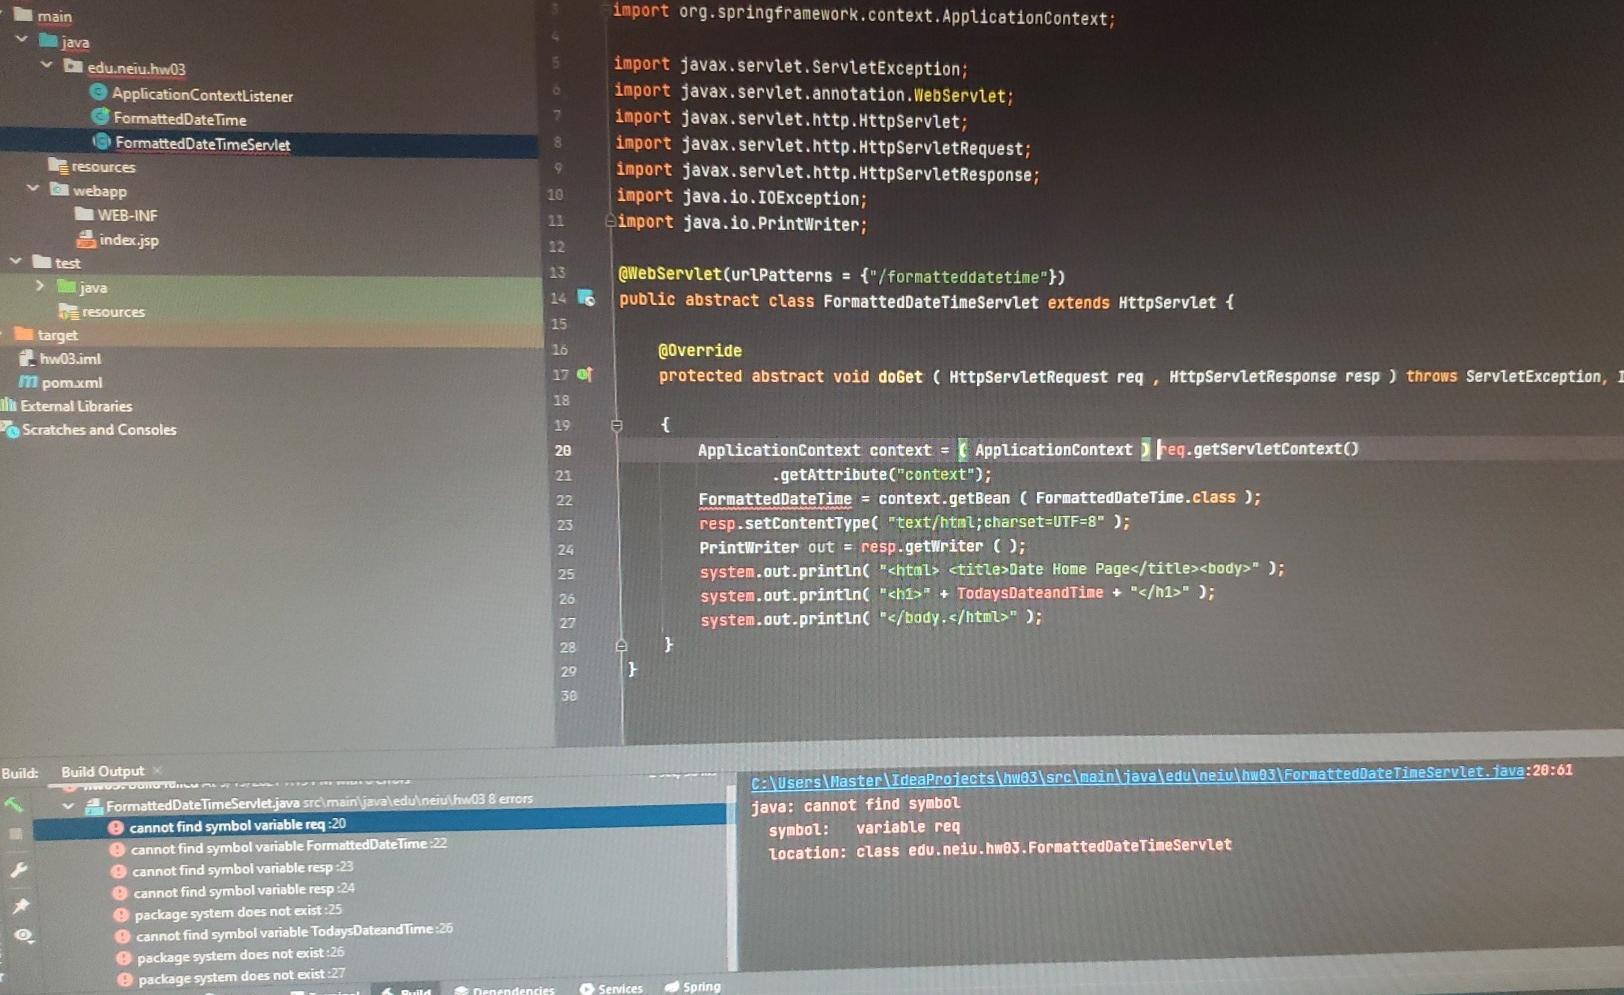The width and height of the screenshot is (1624, 995).
Task: Click the gutter bean icon on line 14
Action: click(586, 298)
